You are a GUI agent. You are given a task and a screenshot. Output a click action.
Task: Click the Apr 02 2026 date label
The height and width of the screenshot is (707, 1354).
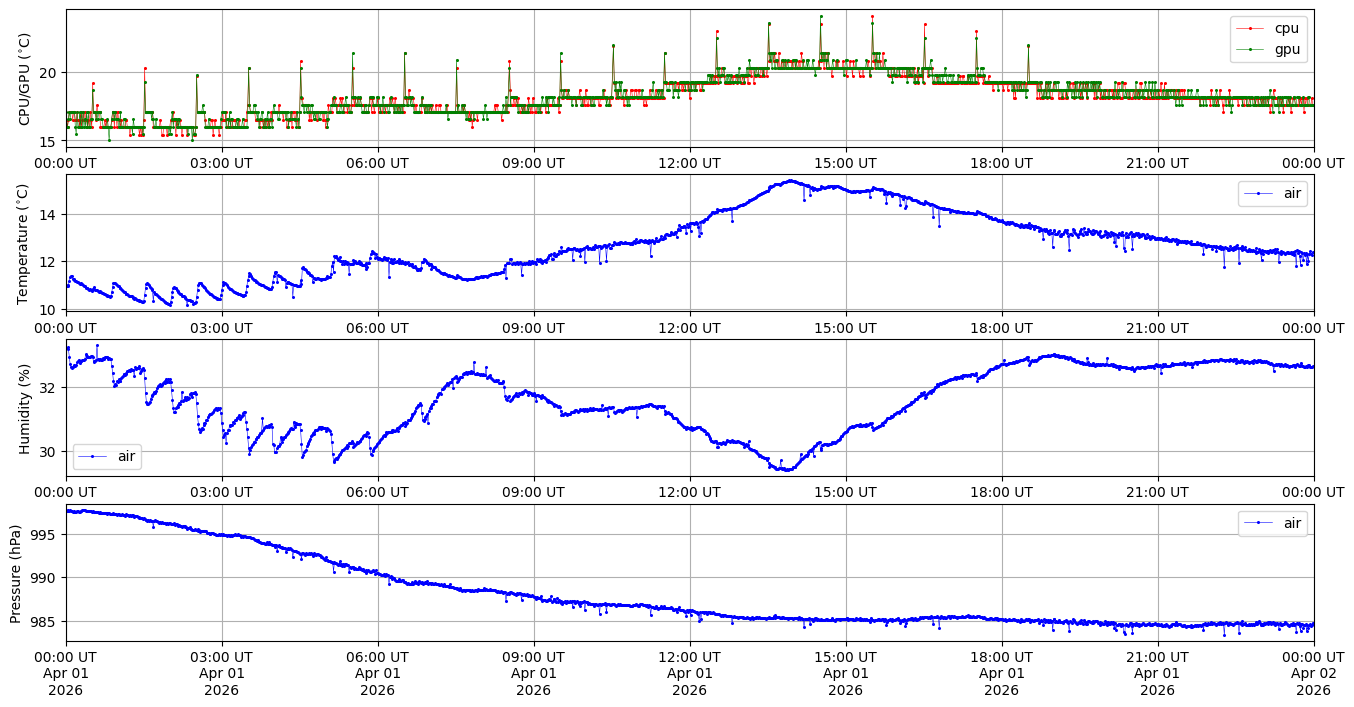click(1313, 674)
